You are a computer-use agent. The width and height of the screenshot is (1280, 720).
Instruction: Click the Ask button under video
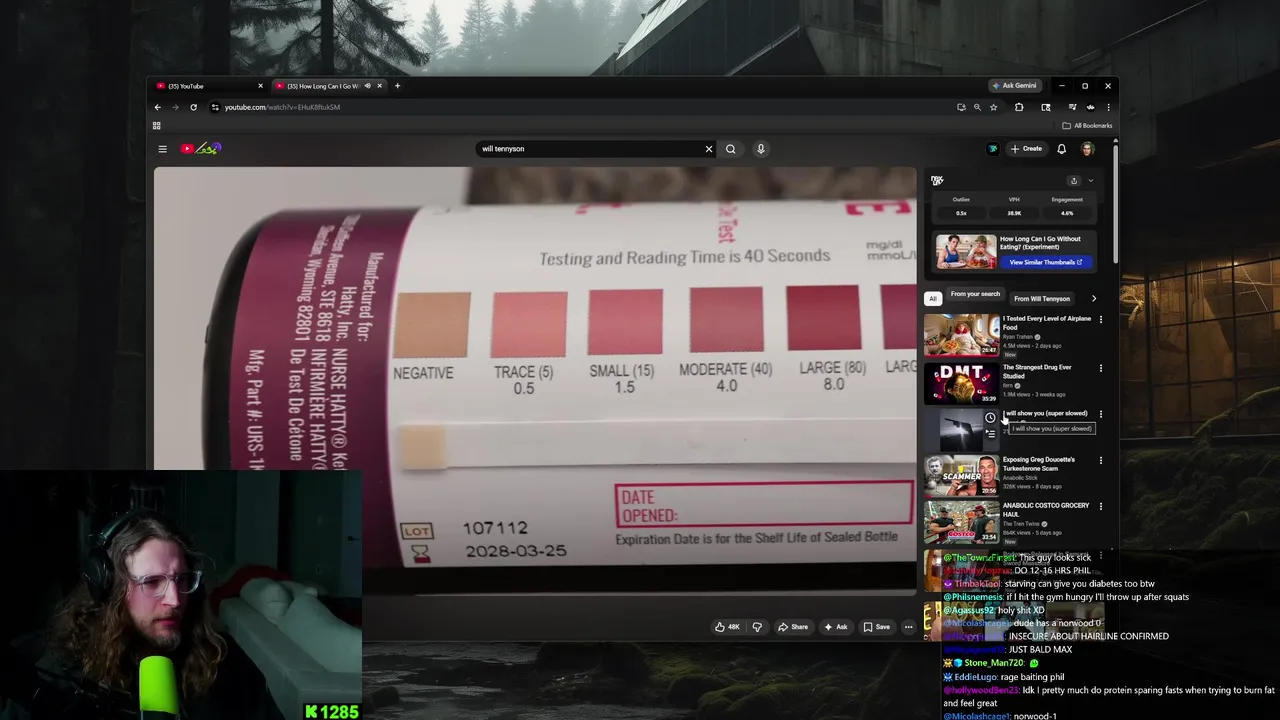(x=835, y=627)
